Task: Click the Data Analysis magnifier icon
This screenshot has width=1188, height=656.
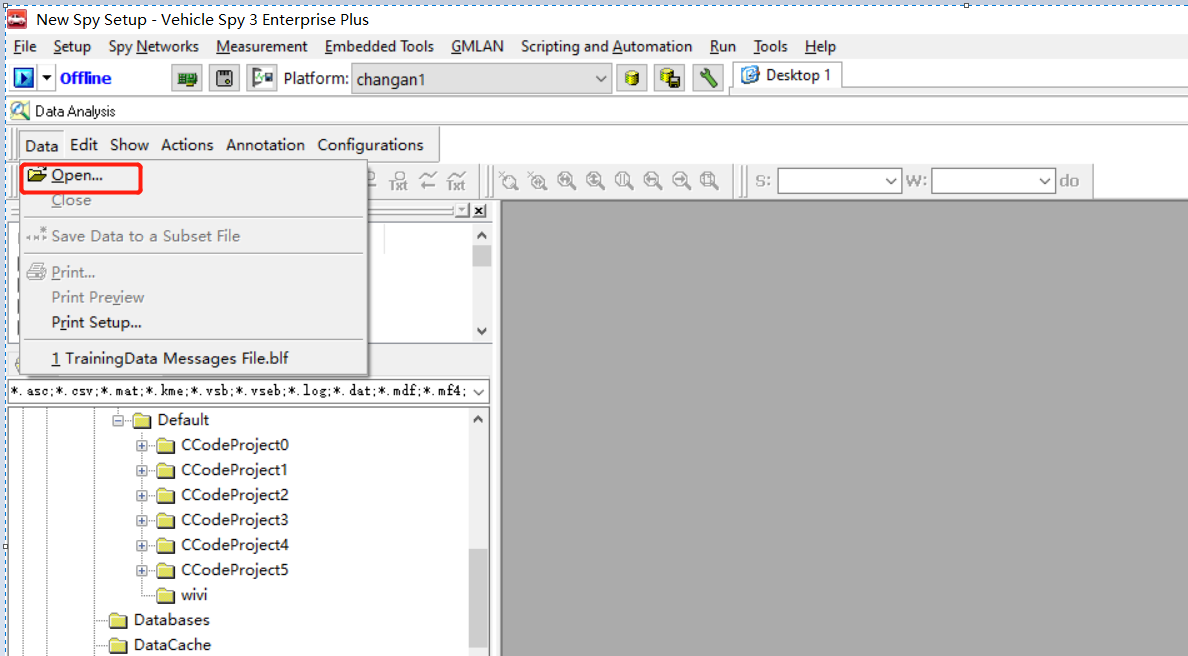Action: [20, 111]
